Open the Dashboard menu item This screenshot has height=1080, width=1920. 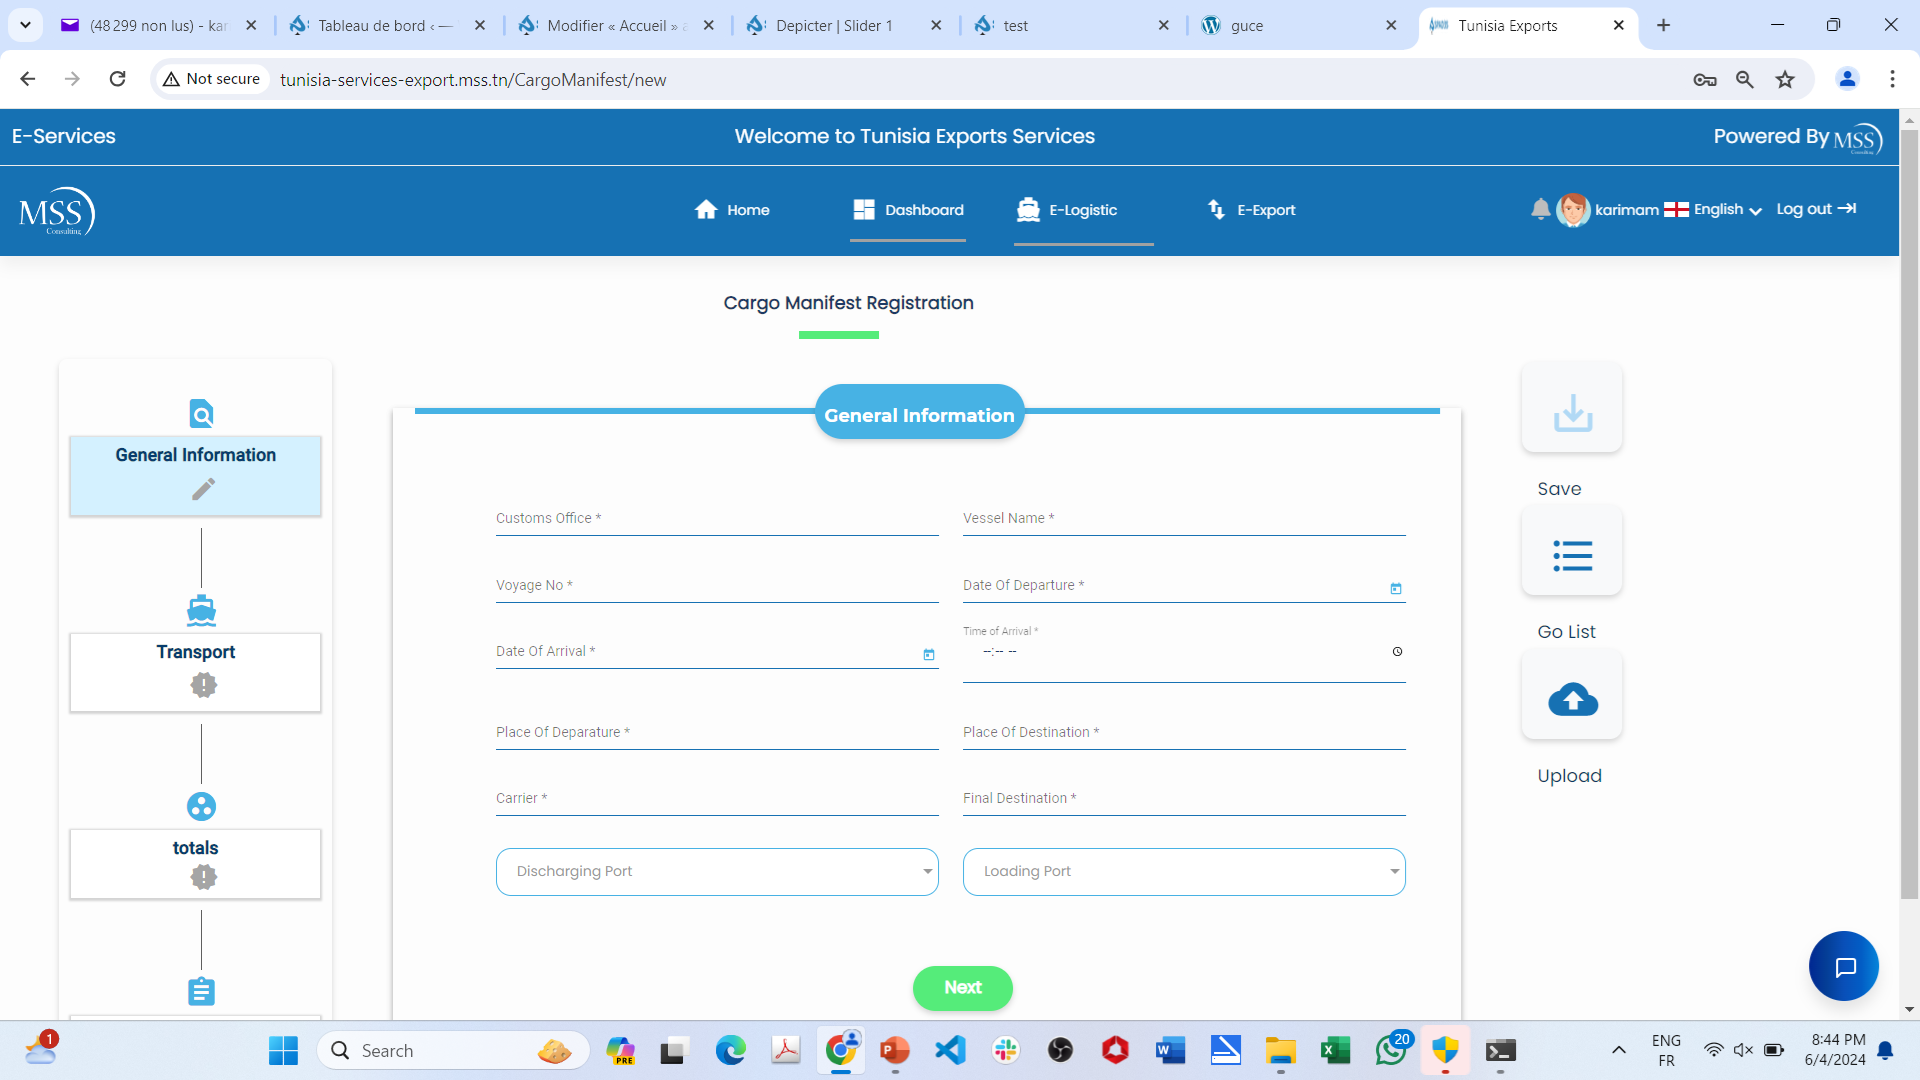pos(908,210)
